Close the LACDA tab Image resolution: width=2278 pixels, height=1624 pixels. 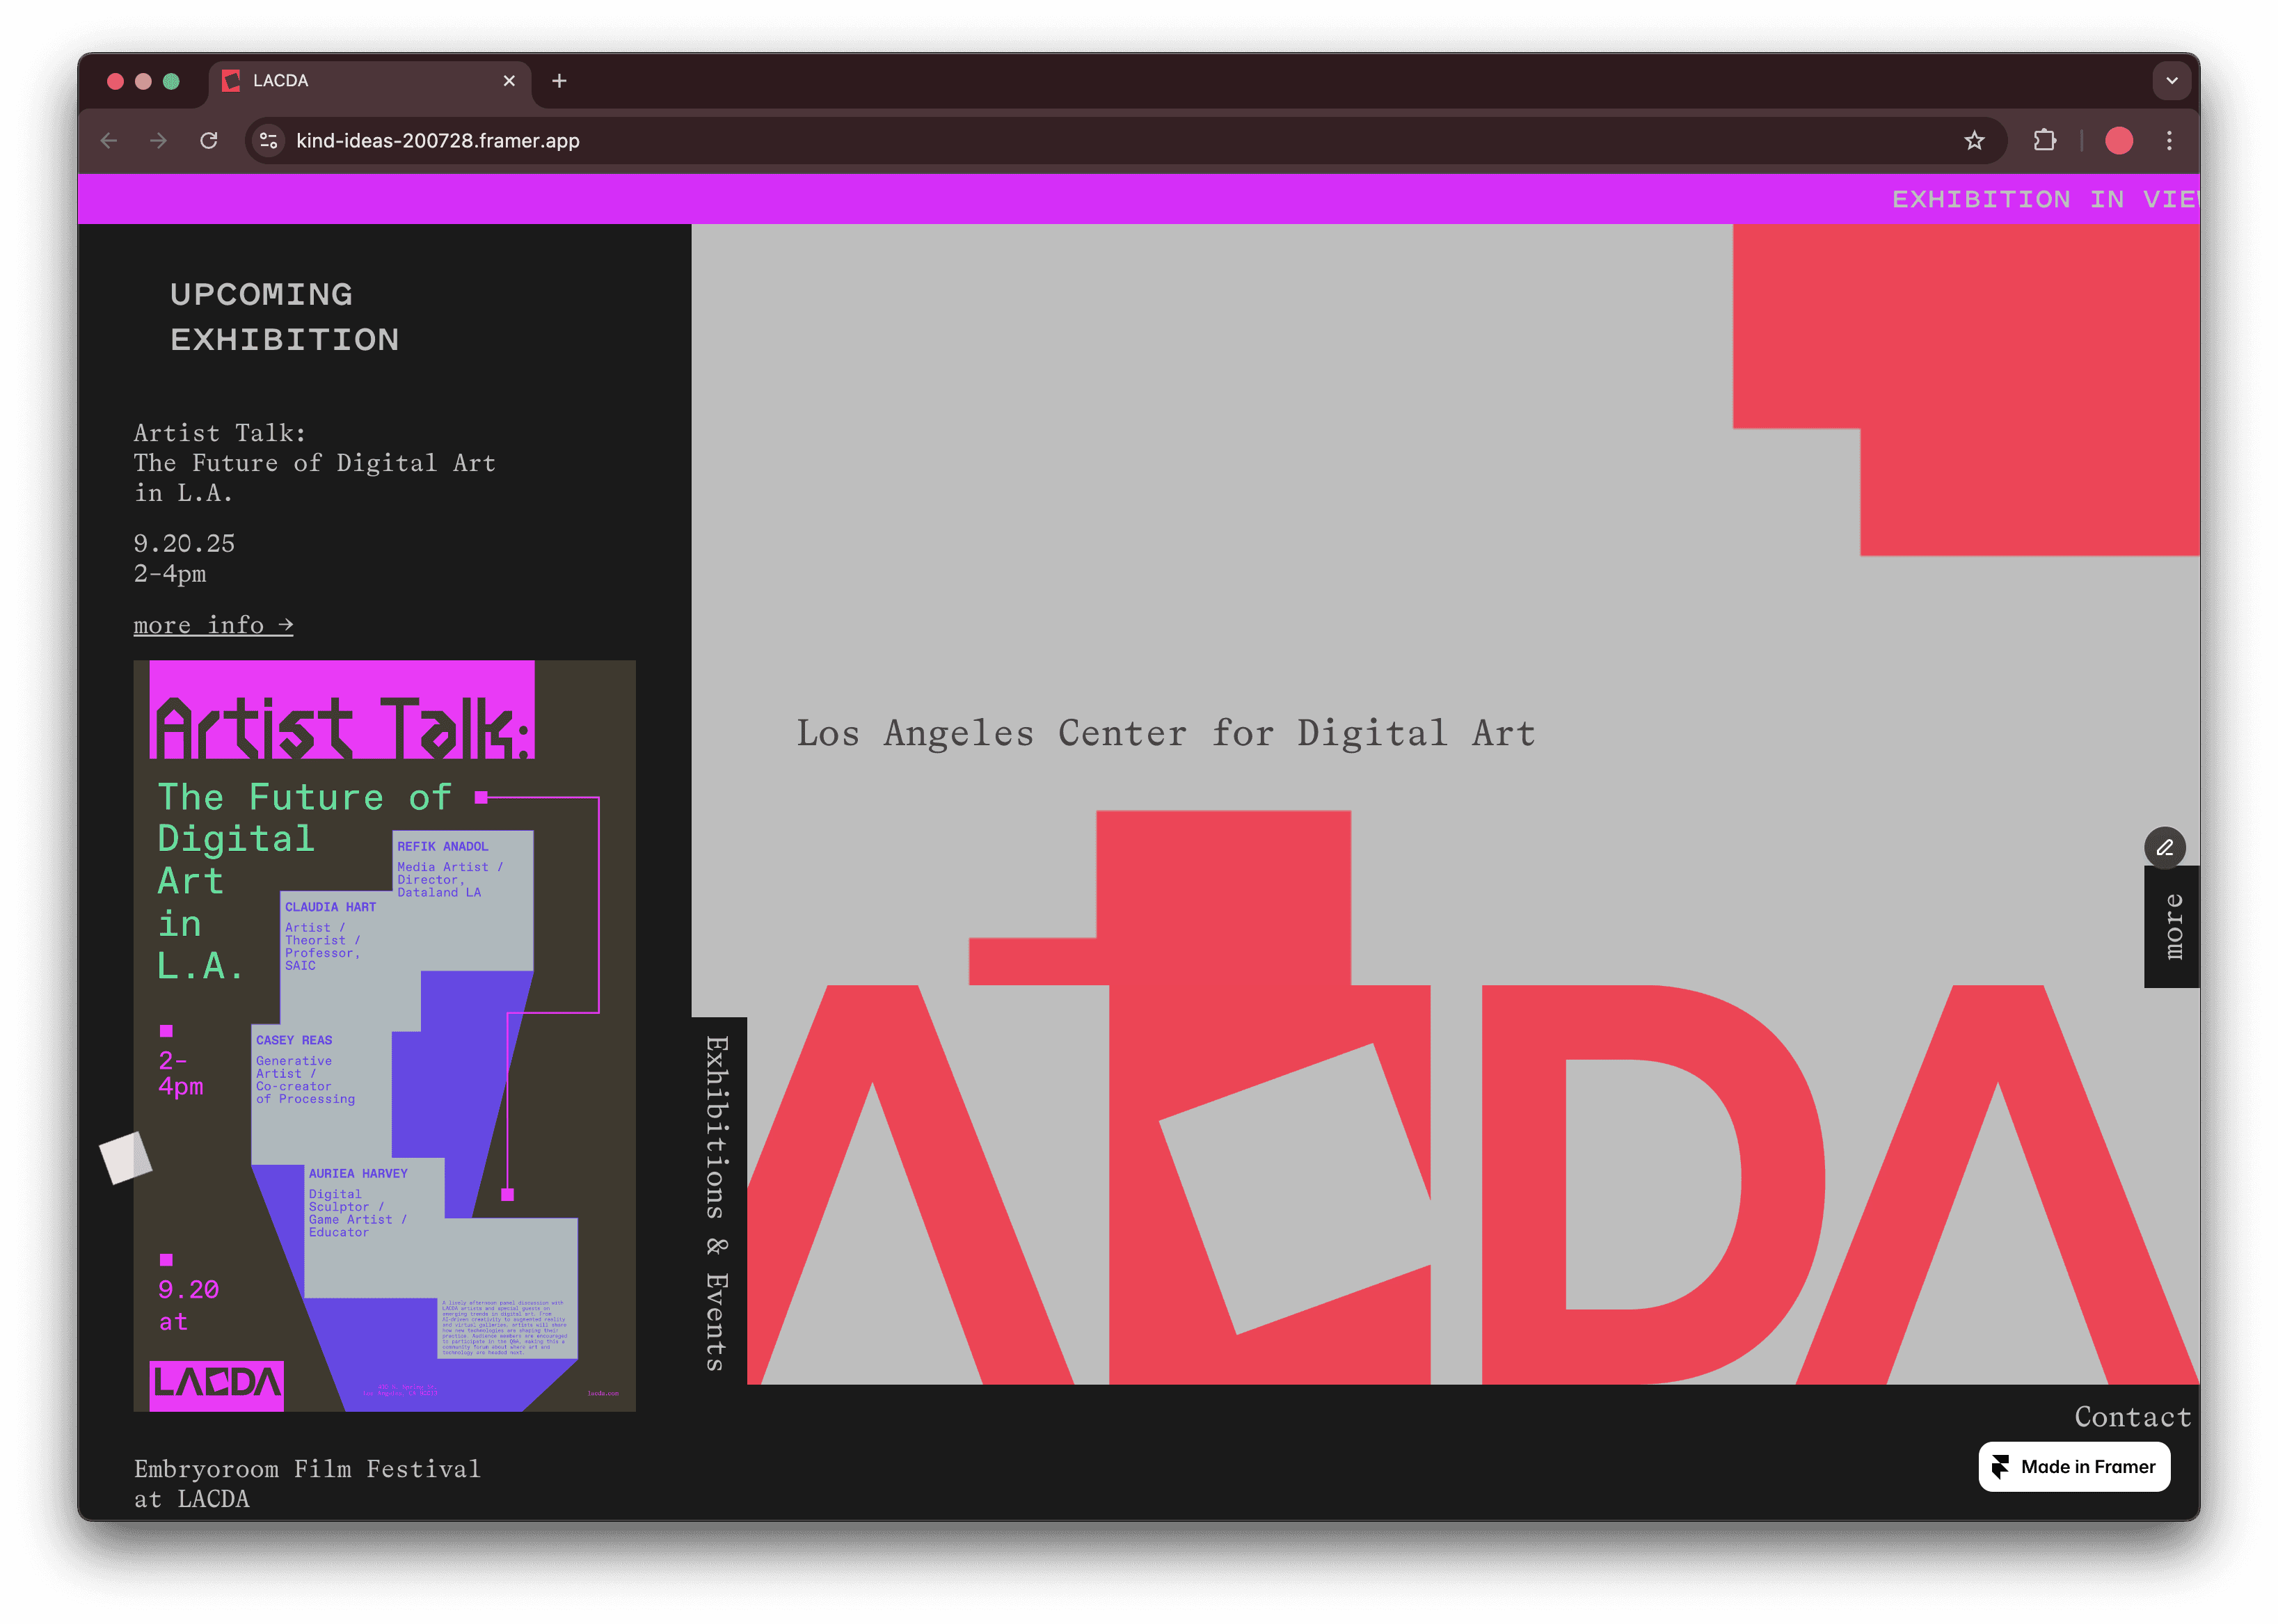pos(509,81)
